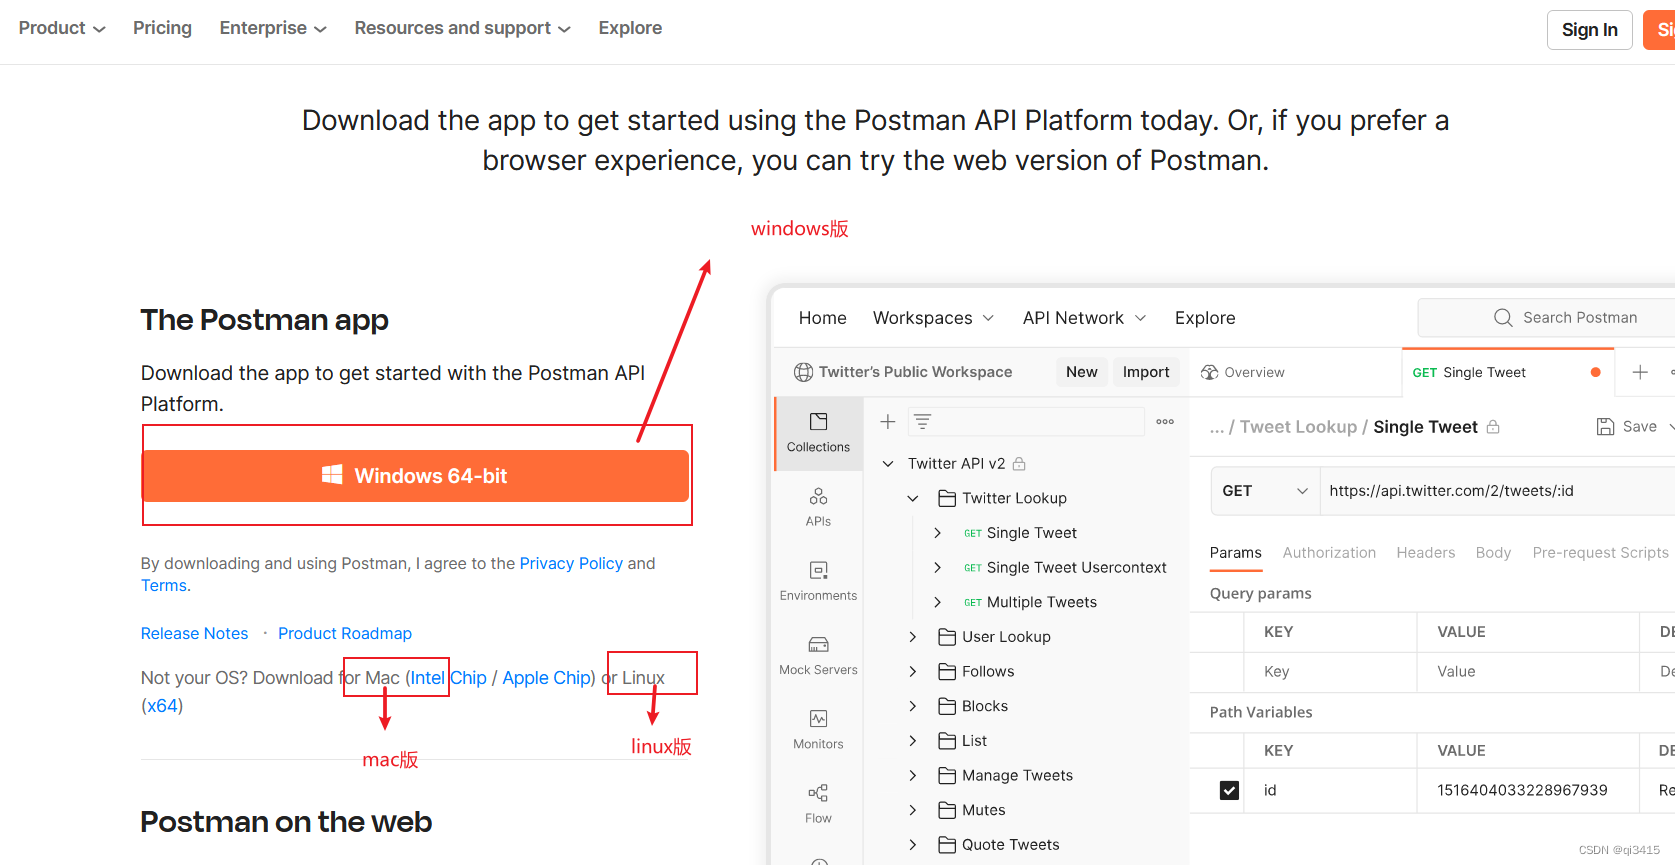Go to the Pricing page
The width and height of the screenshot is (1675, 865).
coord(162,28)
